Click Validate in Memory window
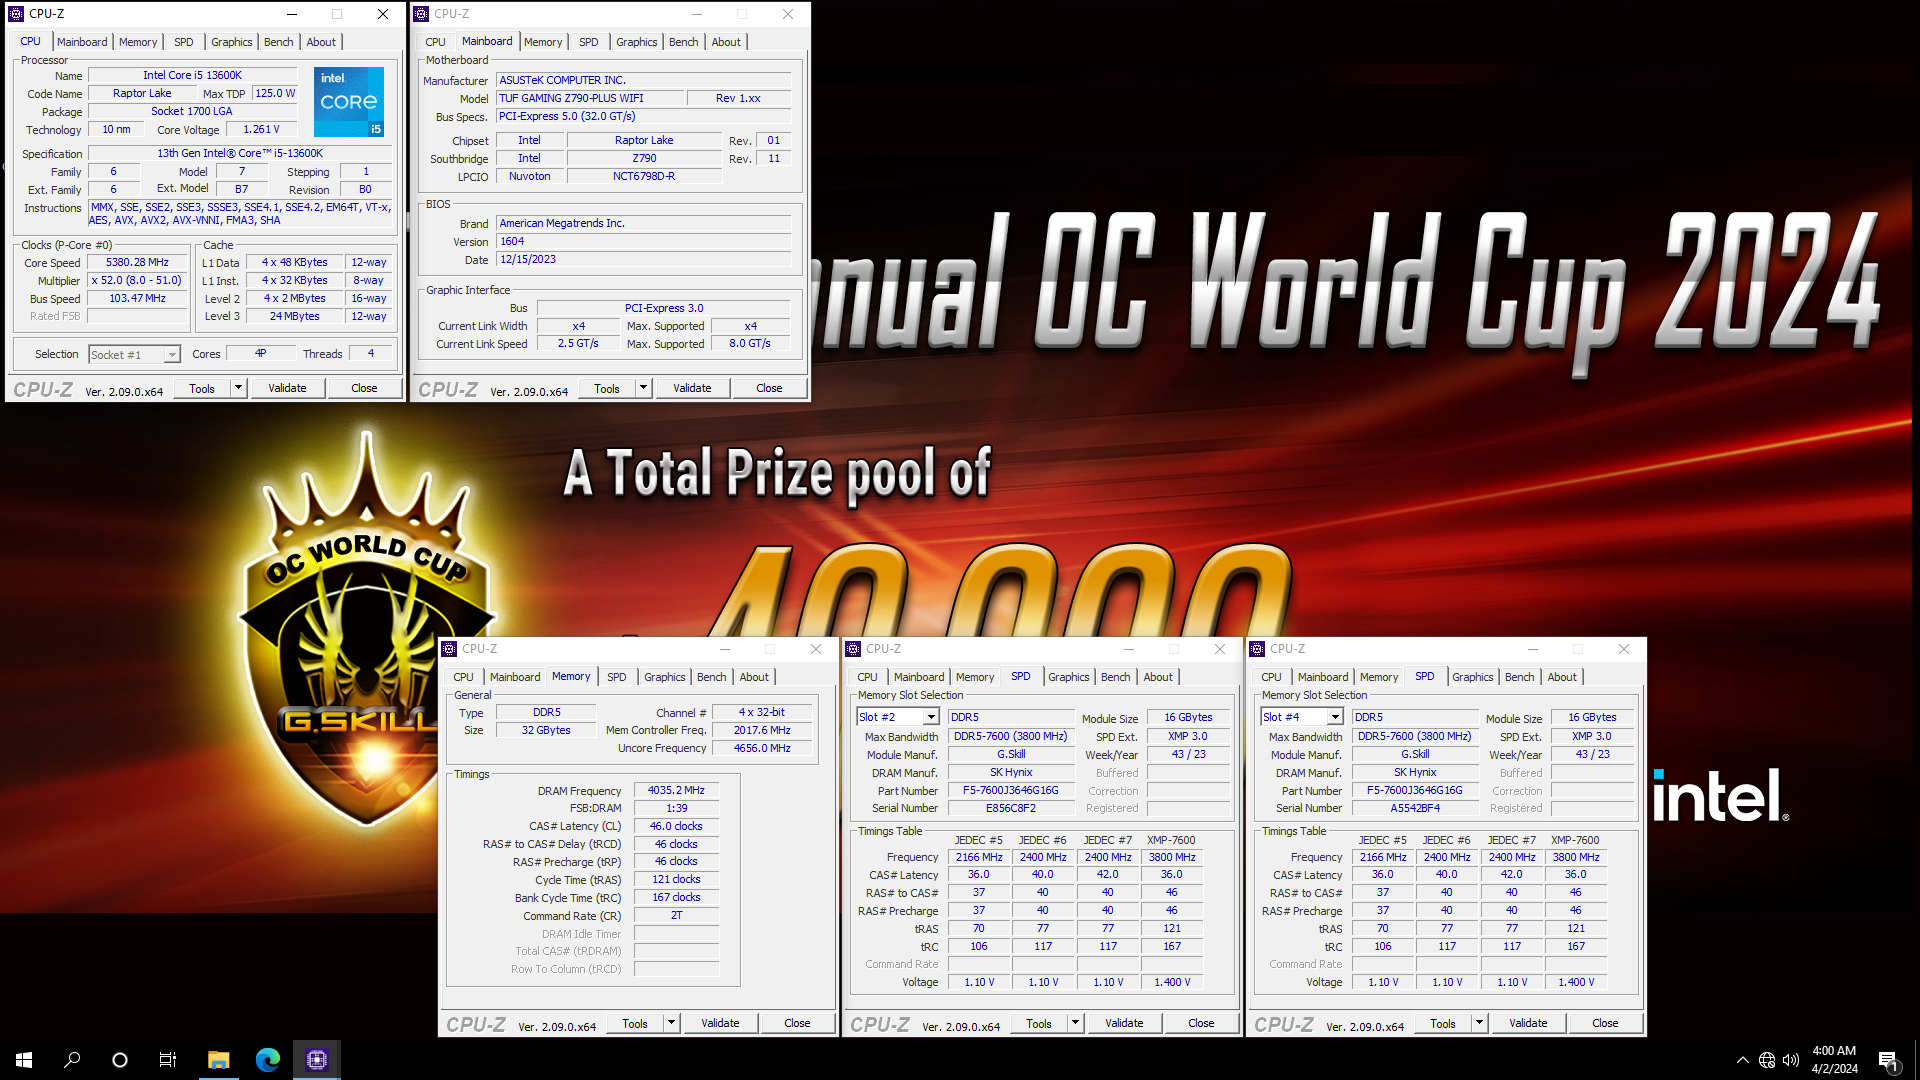The image size is (1920, 1080). tap(720, 1023)
